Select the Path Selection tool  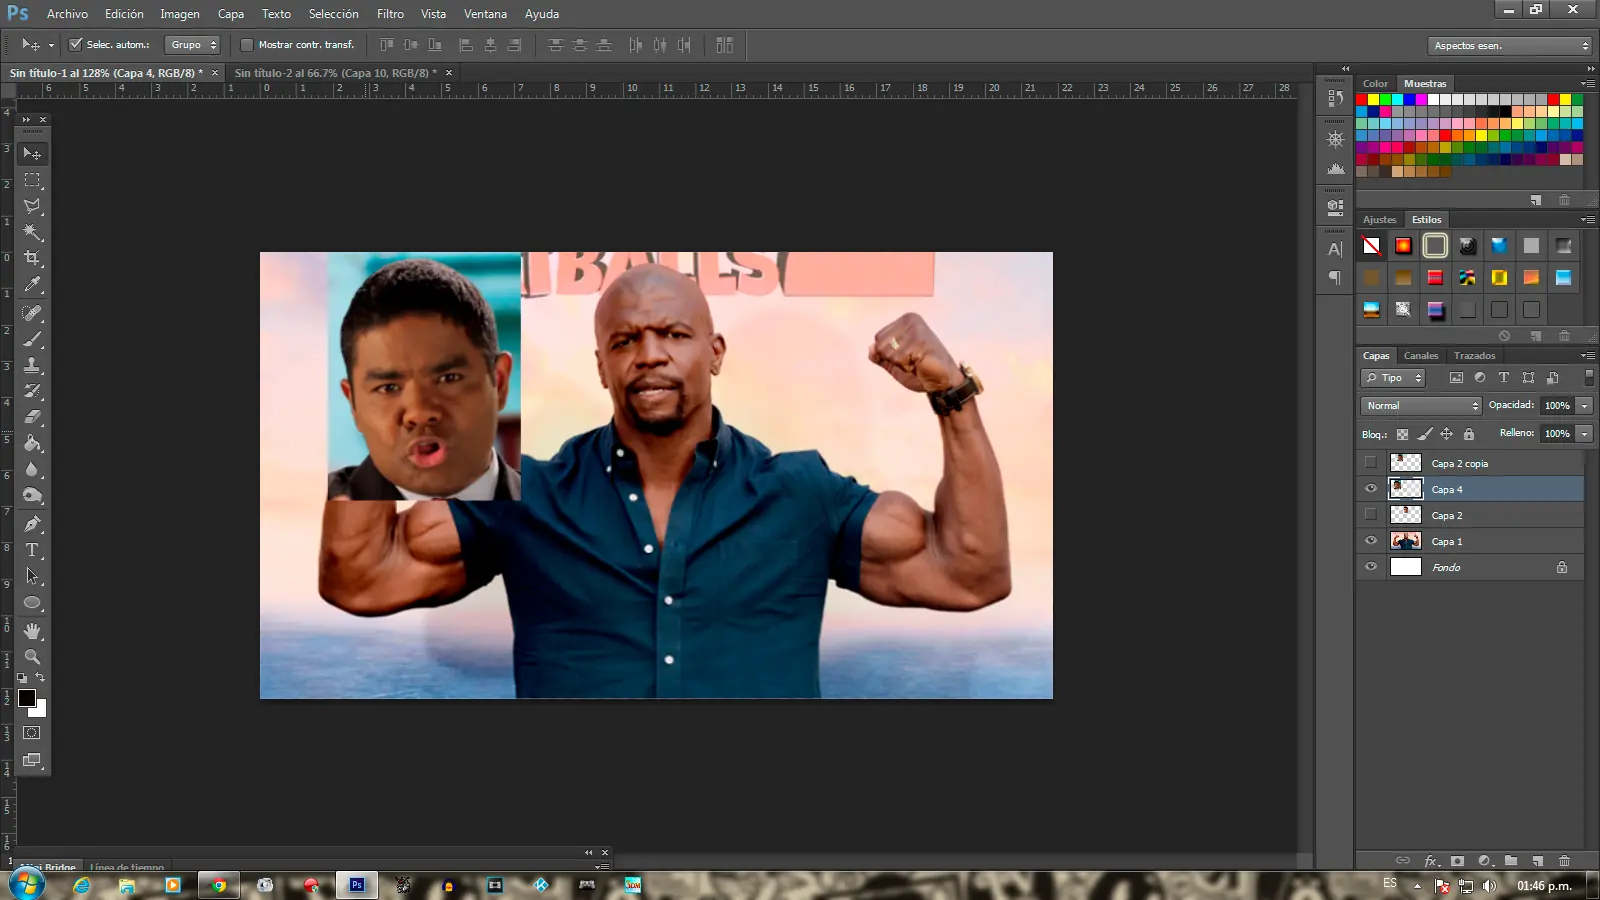pos(32,576)
